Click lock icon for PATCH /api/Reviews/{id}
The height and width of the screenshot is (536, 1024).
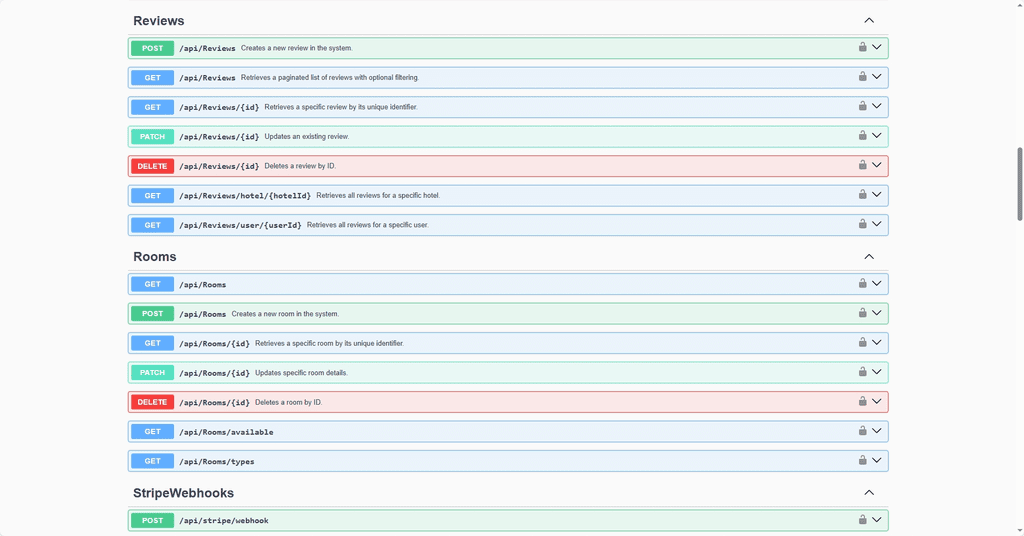(862, 135)
